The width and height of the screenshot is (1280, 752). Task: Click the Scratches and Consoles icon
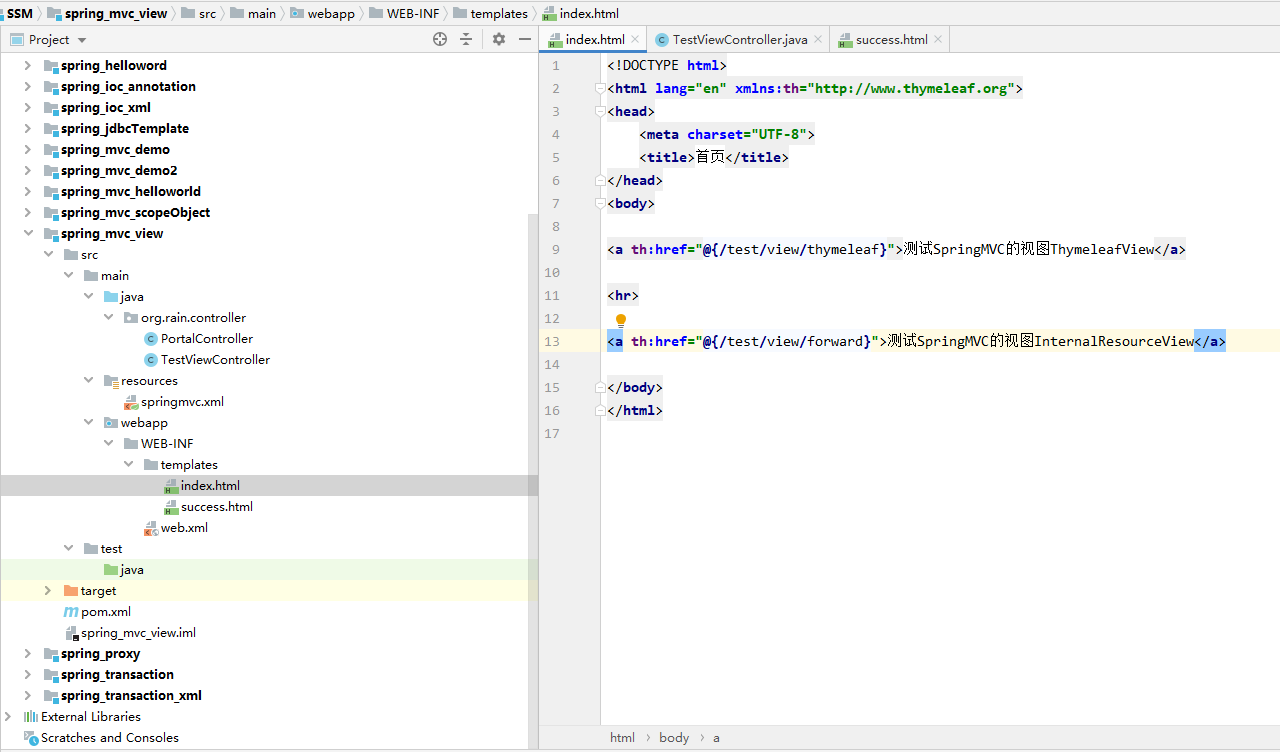coord(30,738)
